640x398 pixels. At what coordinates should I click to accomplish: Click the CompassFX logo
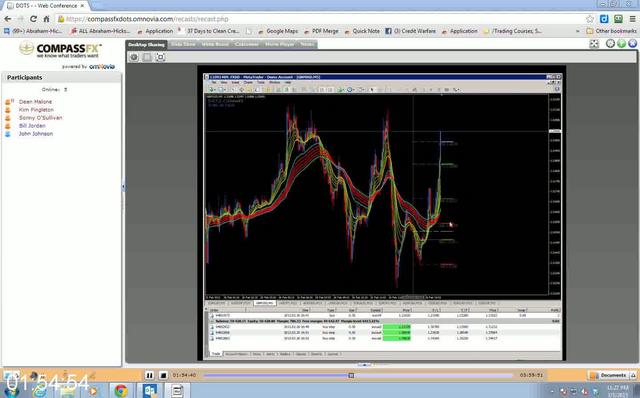[x=60, y=49]
